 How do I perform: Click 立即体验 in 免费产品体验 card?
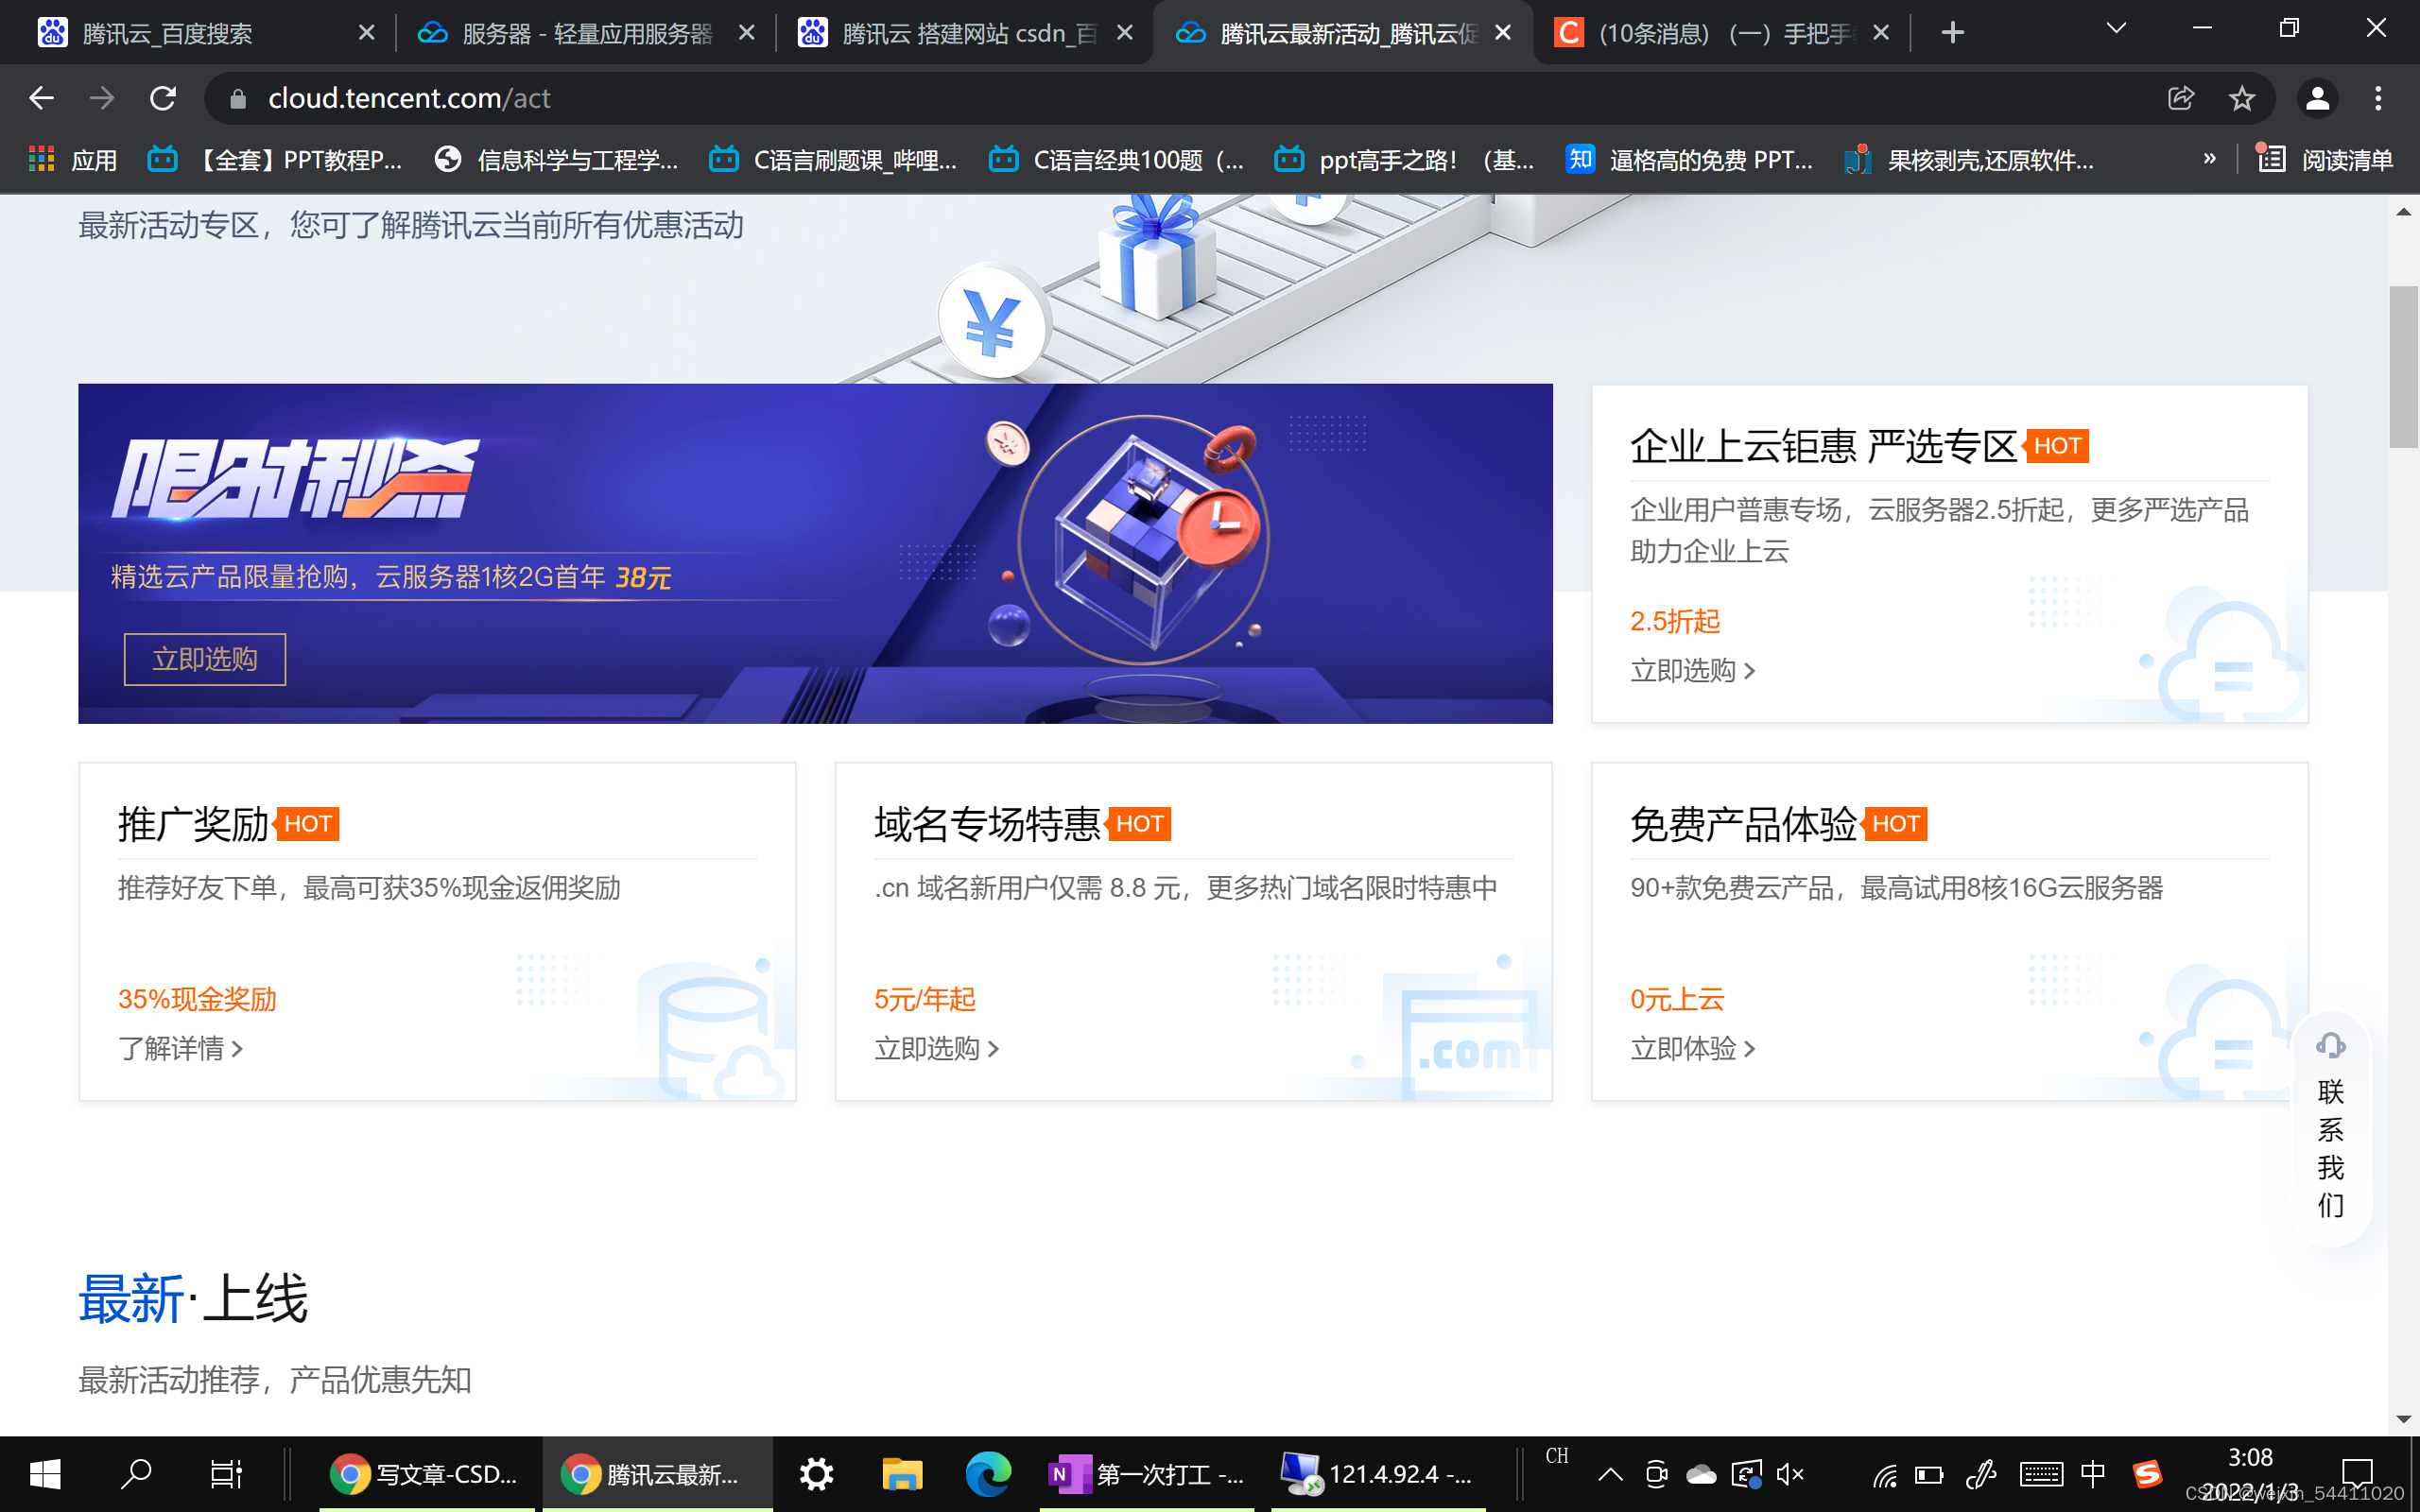coord(1692,1048)
